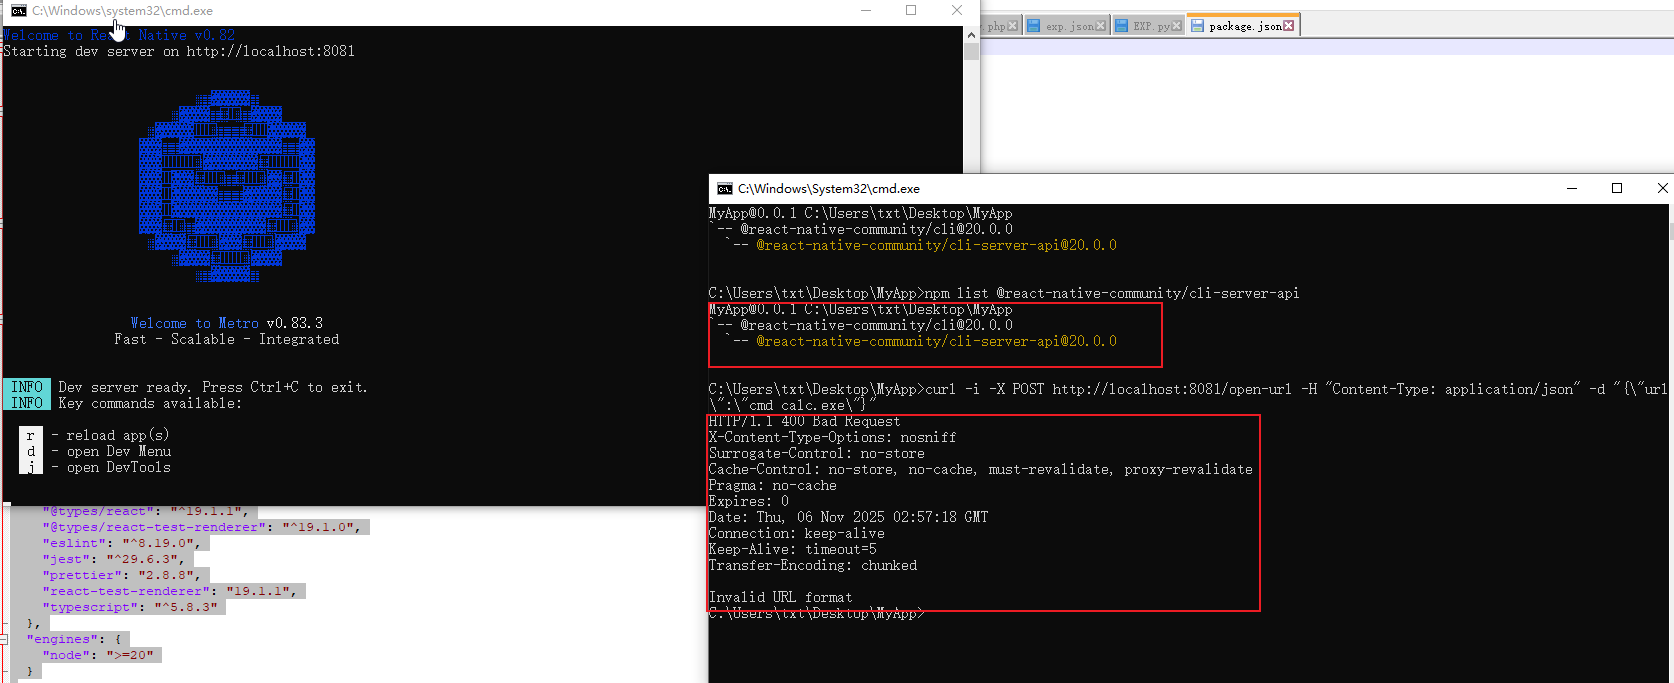Click the "j" key hint for open DevTools
The width and height of the screenshot is (1674, 683).
(31, 467)
